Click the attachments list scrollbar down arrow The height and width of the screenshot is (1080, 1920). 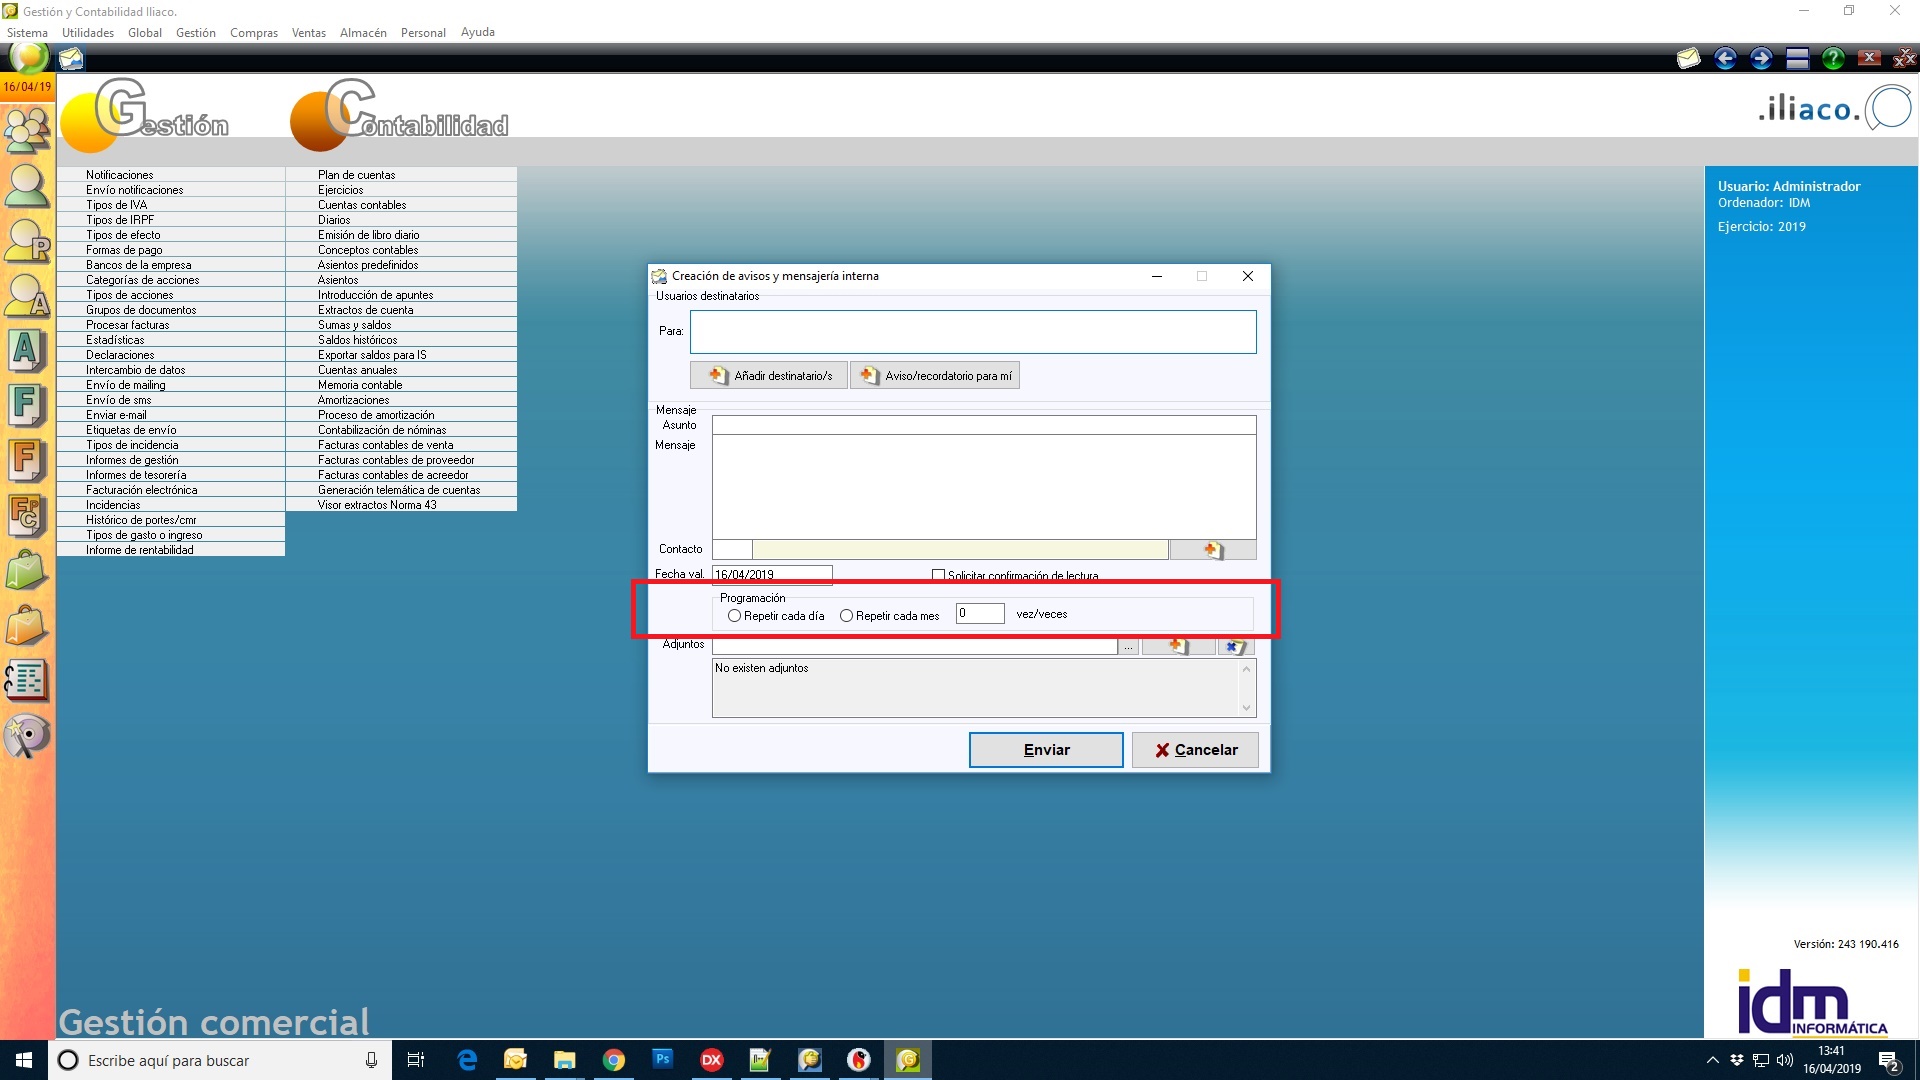click(x=1246, y=708)
